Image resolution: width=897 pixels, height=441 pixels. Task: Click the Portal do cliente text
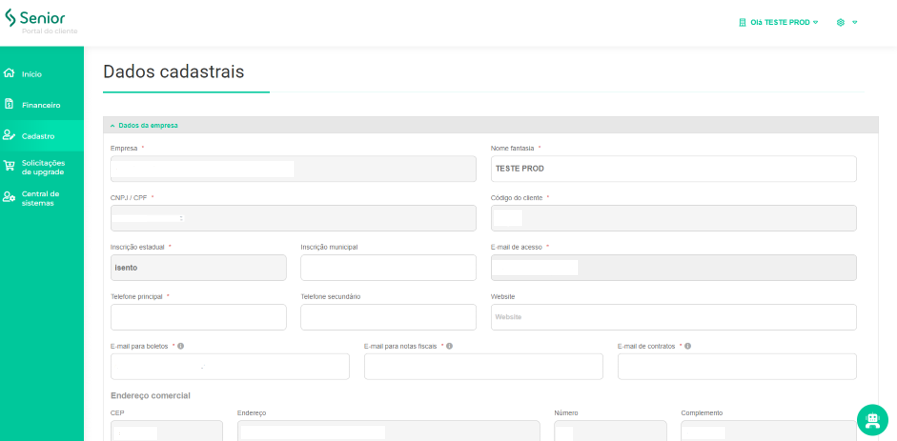(x=49, y=31)
